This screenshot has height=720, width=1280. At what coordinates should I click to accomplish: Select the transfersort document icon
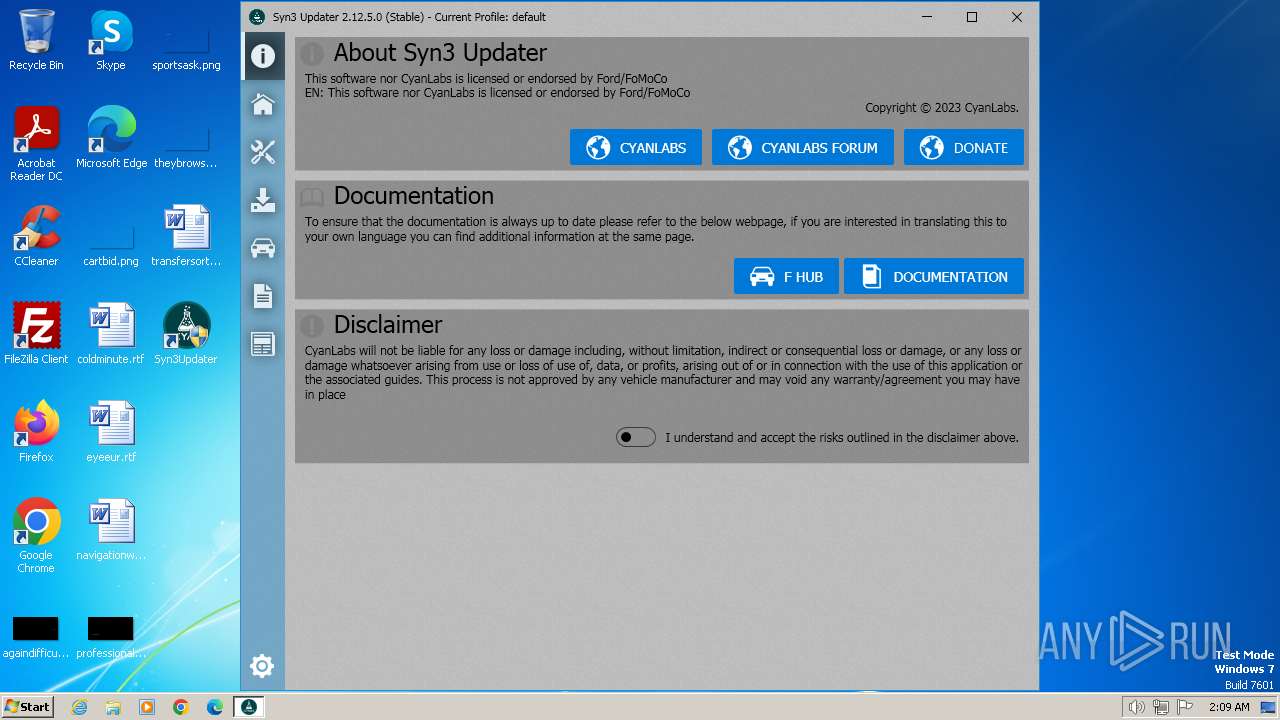186,236
